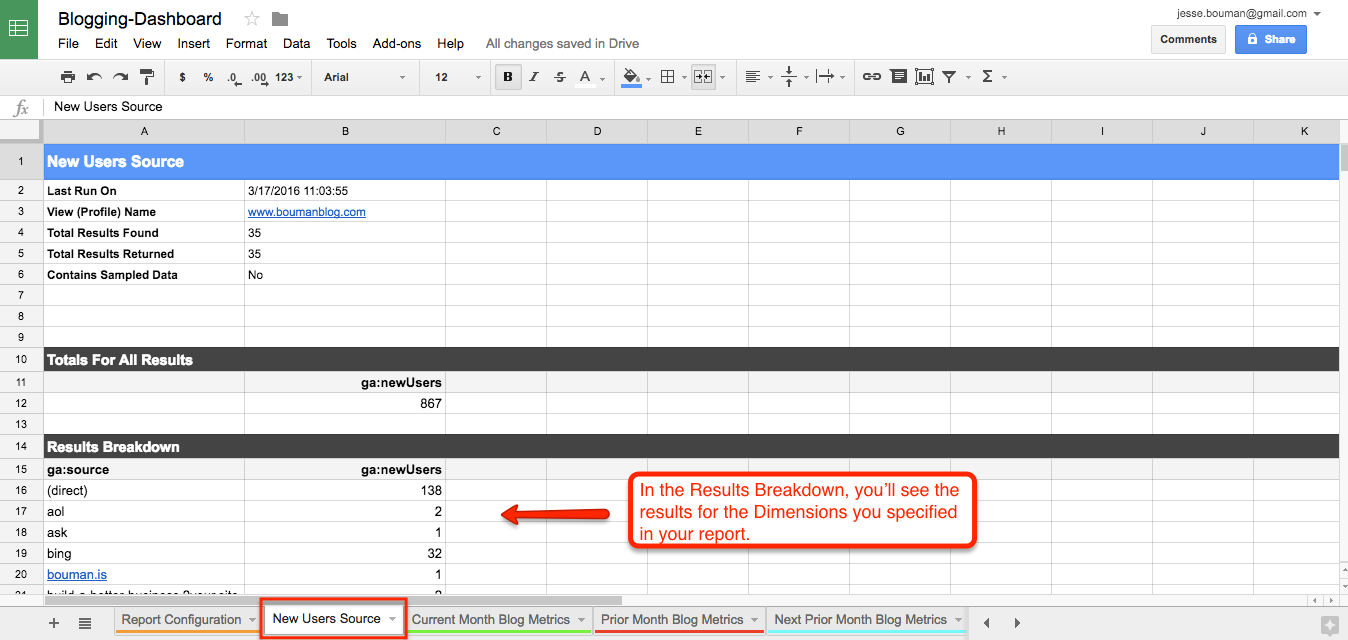Toggle italic formatting
Image resolution: width=1348 pixels, height=640 pixels.
coord(533,76)
